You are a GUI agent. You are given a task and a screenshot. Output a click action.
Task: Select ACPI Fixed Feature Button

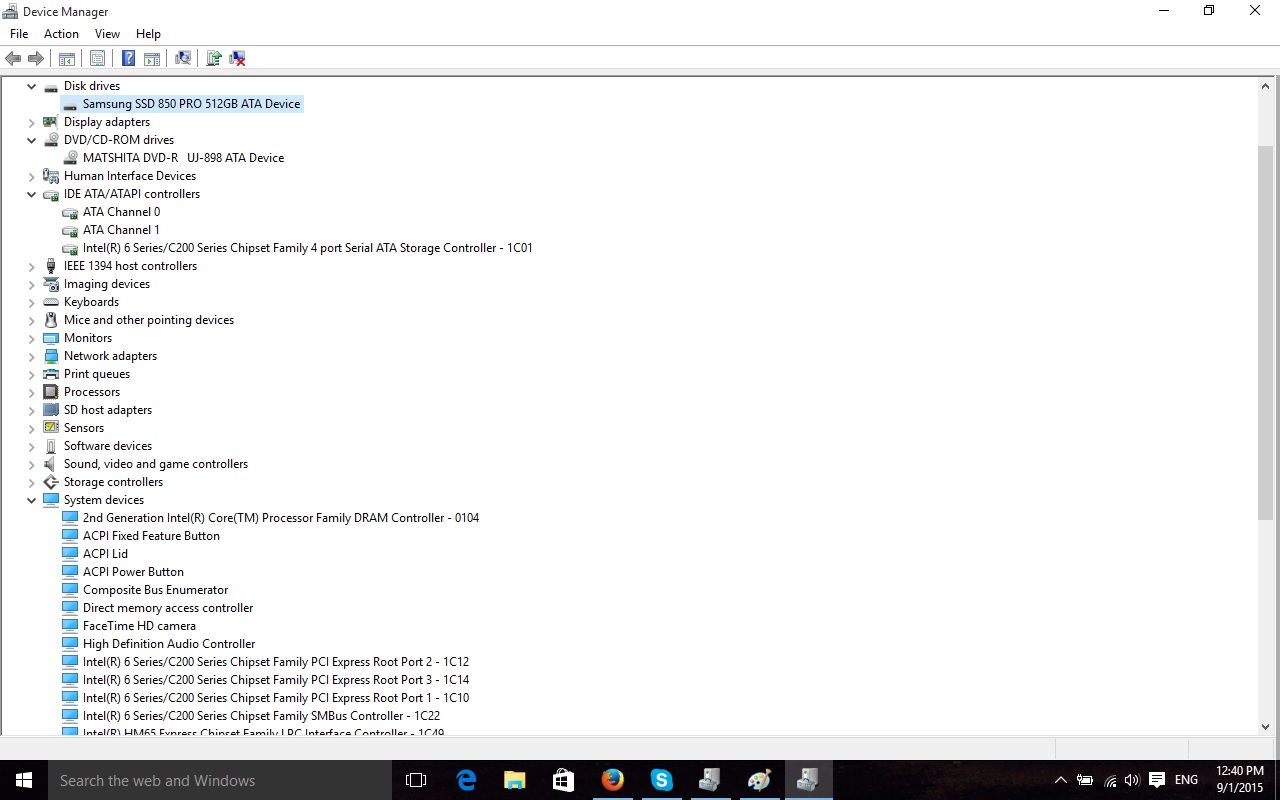pos(151,536)
